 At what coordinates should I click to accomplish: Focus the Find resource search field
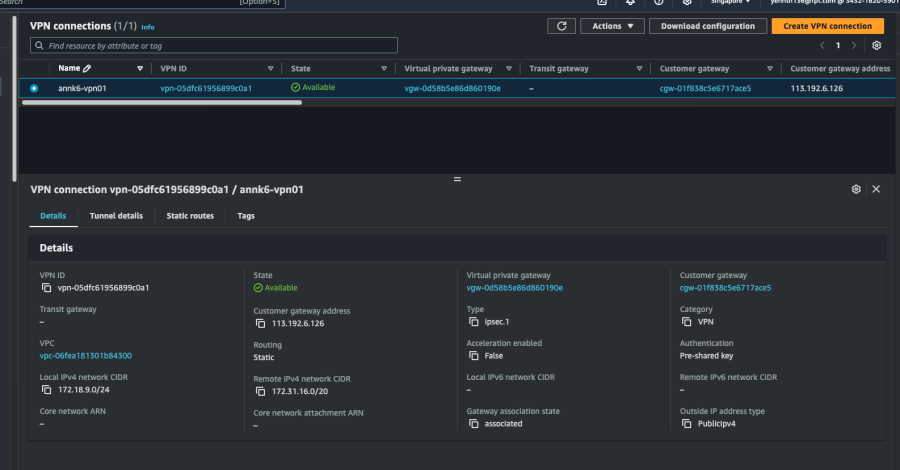tap(214, 46)
